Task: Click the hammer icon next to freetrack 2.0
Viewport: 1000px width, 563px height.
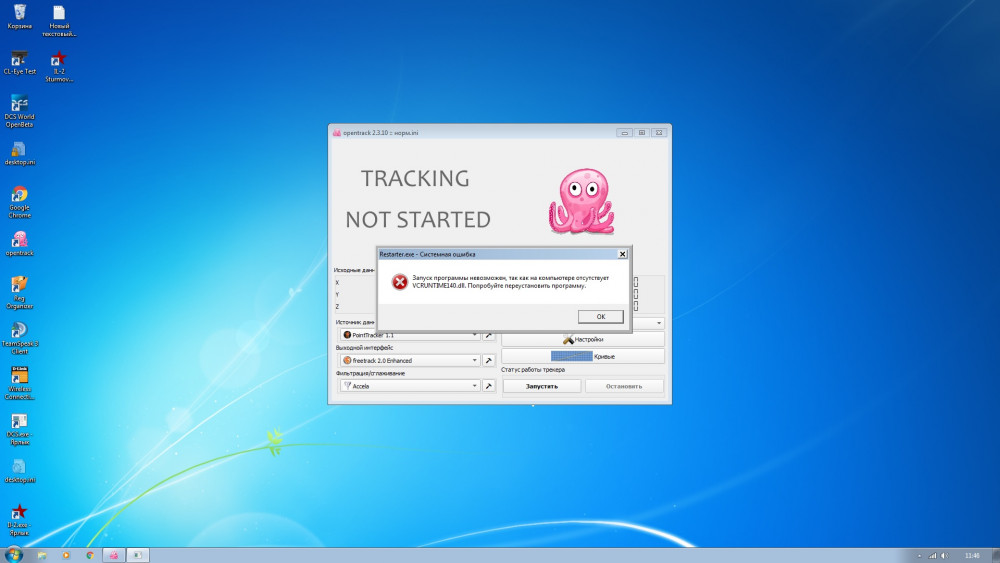Action: click(489, 360)
